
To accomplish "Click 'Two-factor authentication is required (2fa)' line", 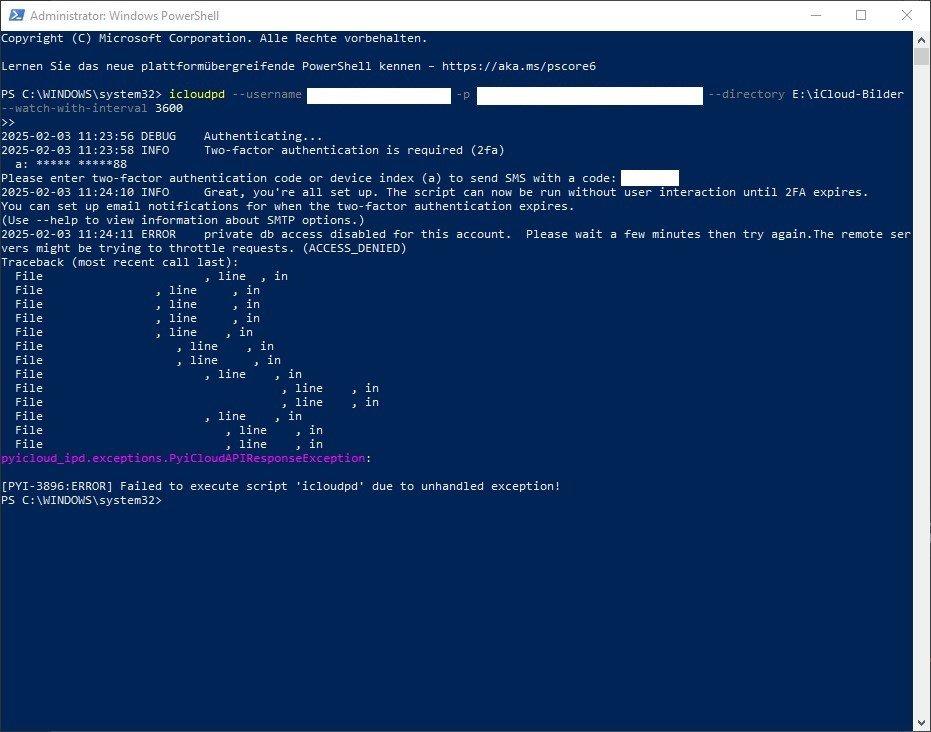I will 354,150.
